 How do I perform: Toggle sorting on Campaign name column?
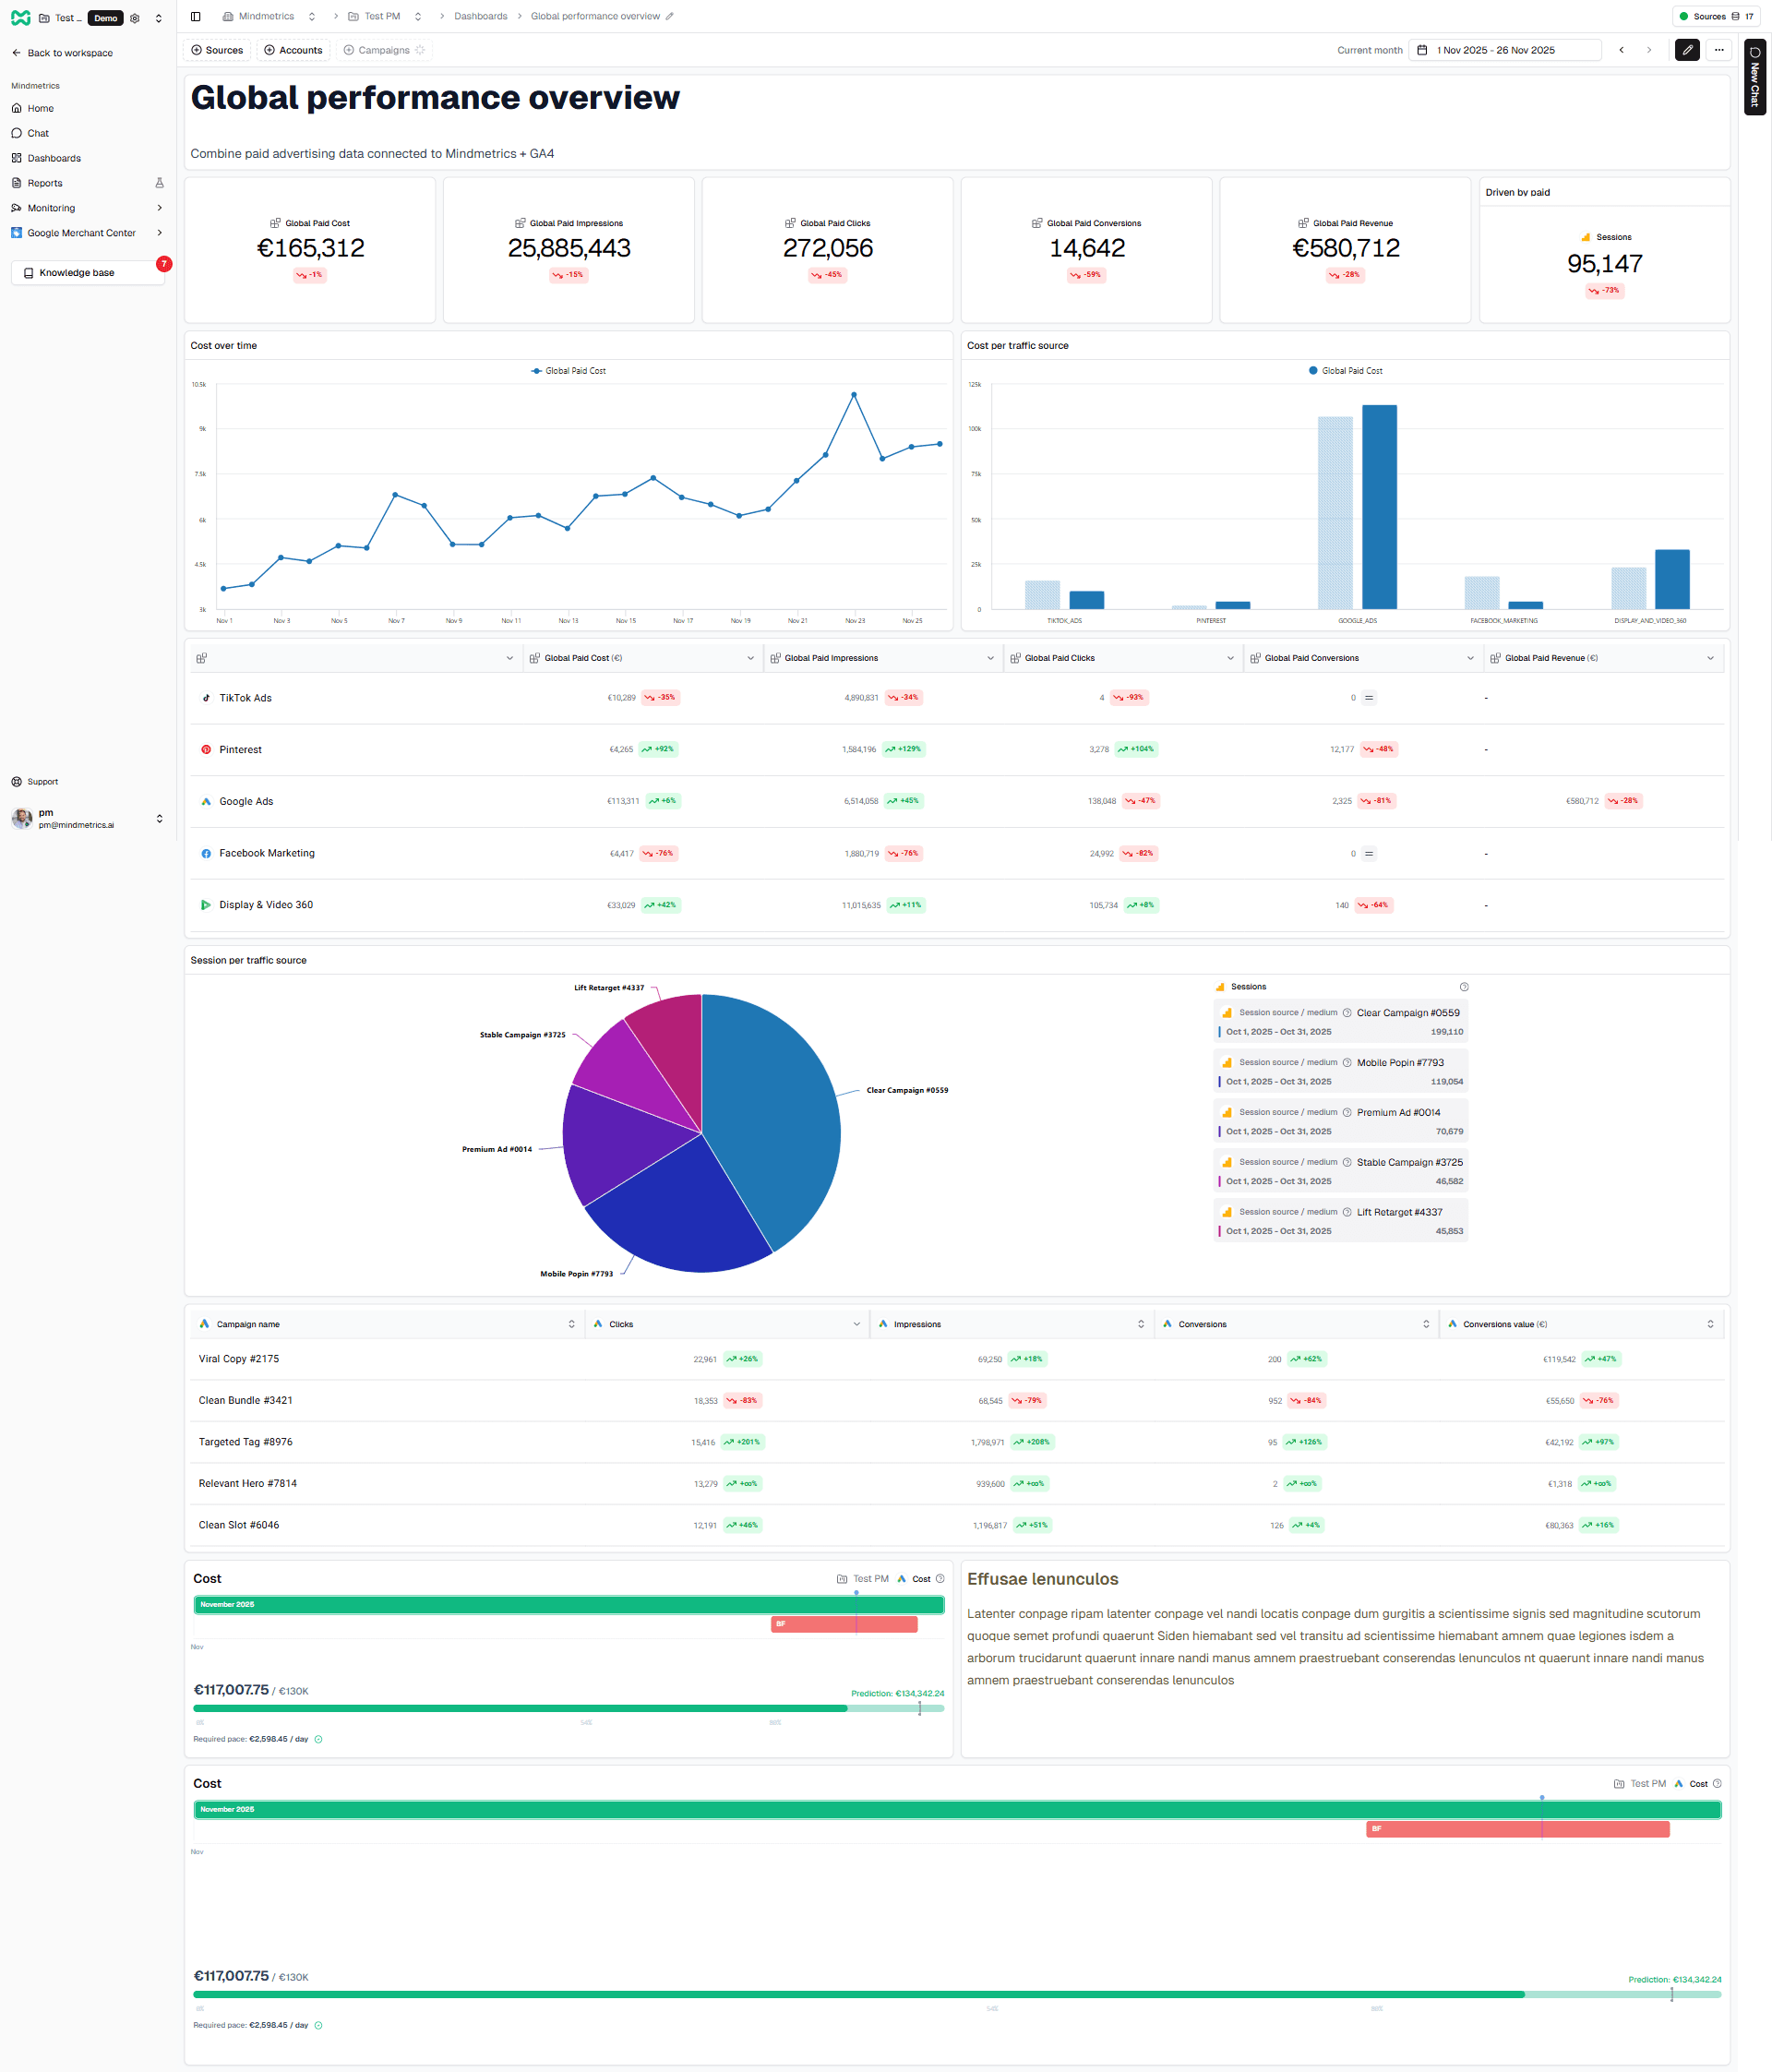[x=571, y=1324]
